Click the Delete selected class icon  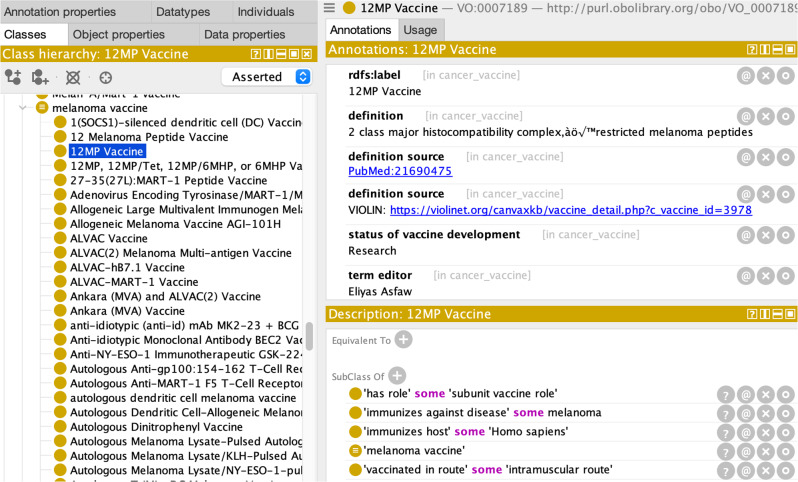click(73, 77)
